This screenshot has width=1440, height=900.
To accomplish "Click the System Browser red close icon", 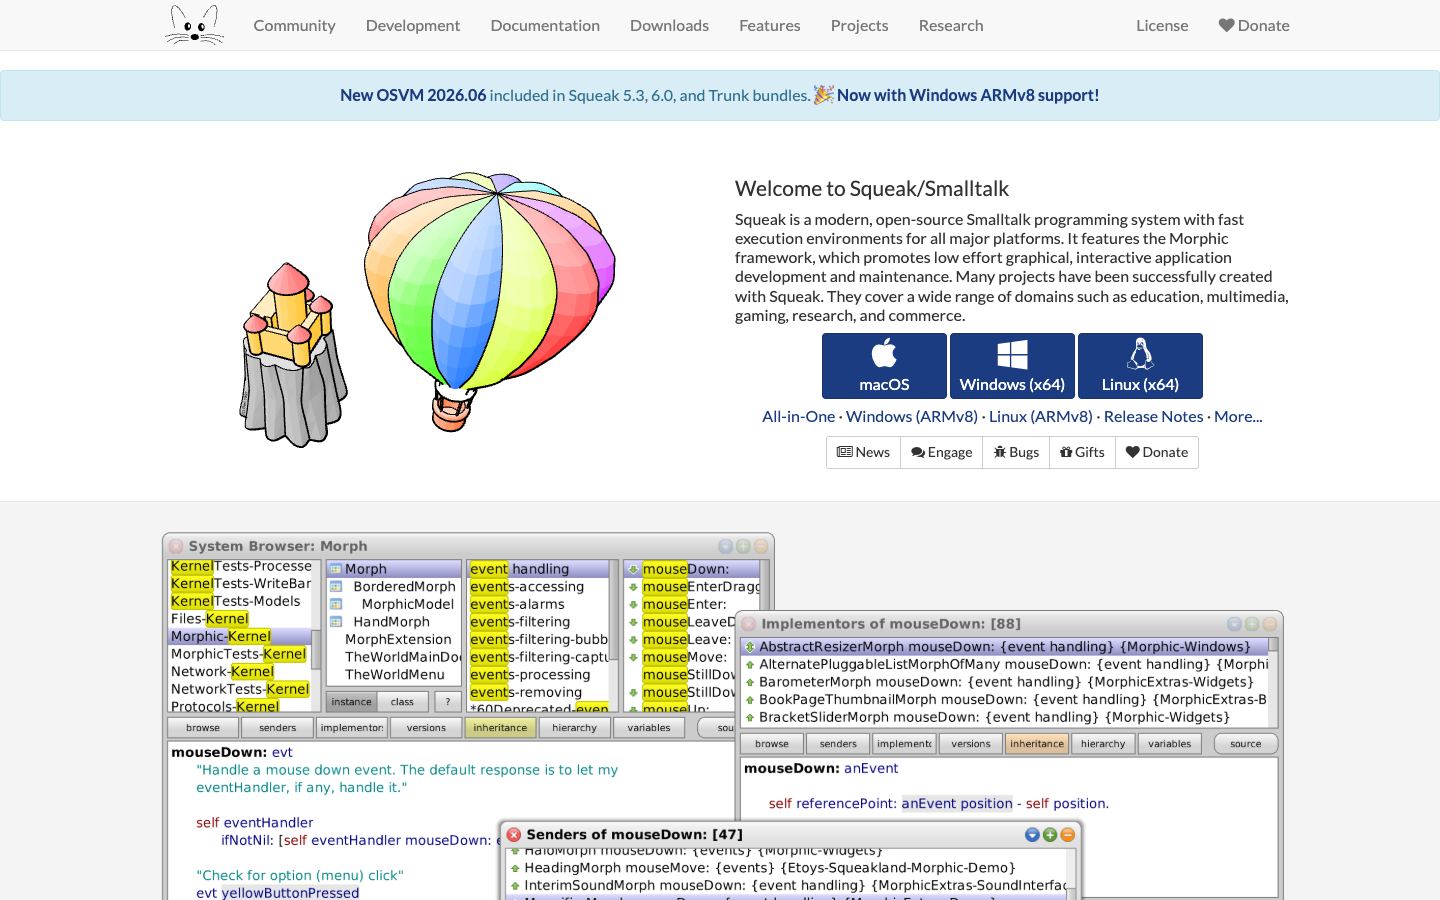I will (x=176, y=546).
